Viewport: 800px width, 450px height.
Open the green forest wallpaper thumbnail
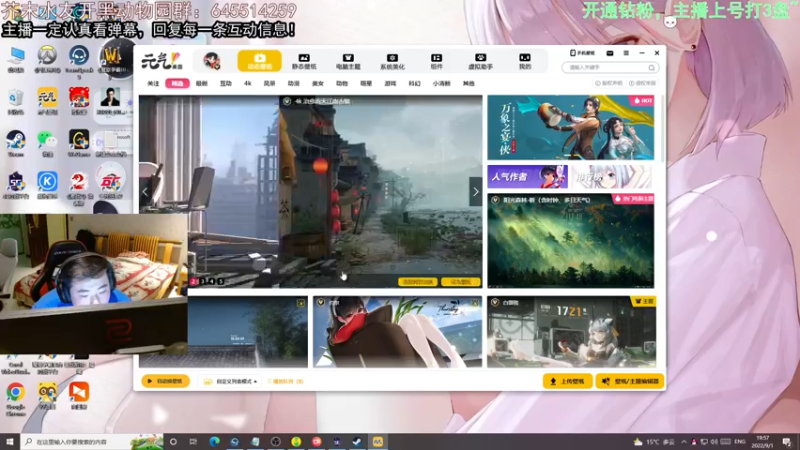(570, 241)
